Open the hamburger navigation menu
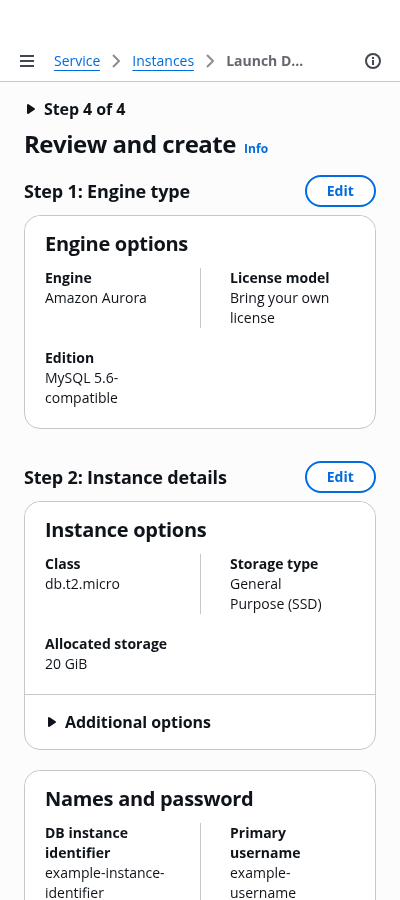The width and height of the screenshot is (400, 900). point(27,61)
